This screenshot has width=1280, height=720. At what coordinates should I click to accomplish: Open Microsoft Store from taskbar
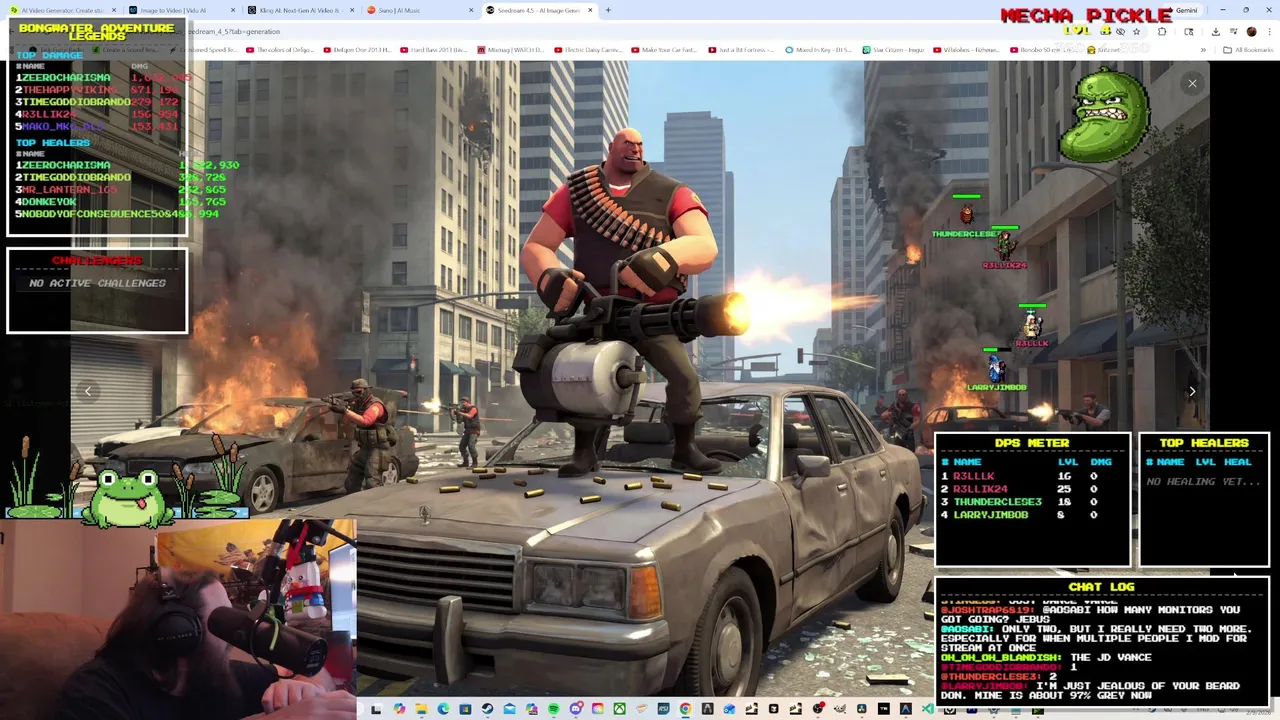465,709
